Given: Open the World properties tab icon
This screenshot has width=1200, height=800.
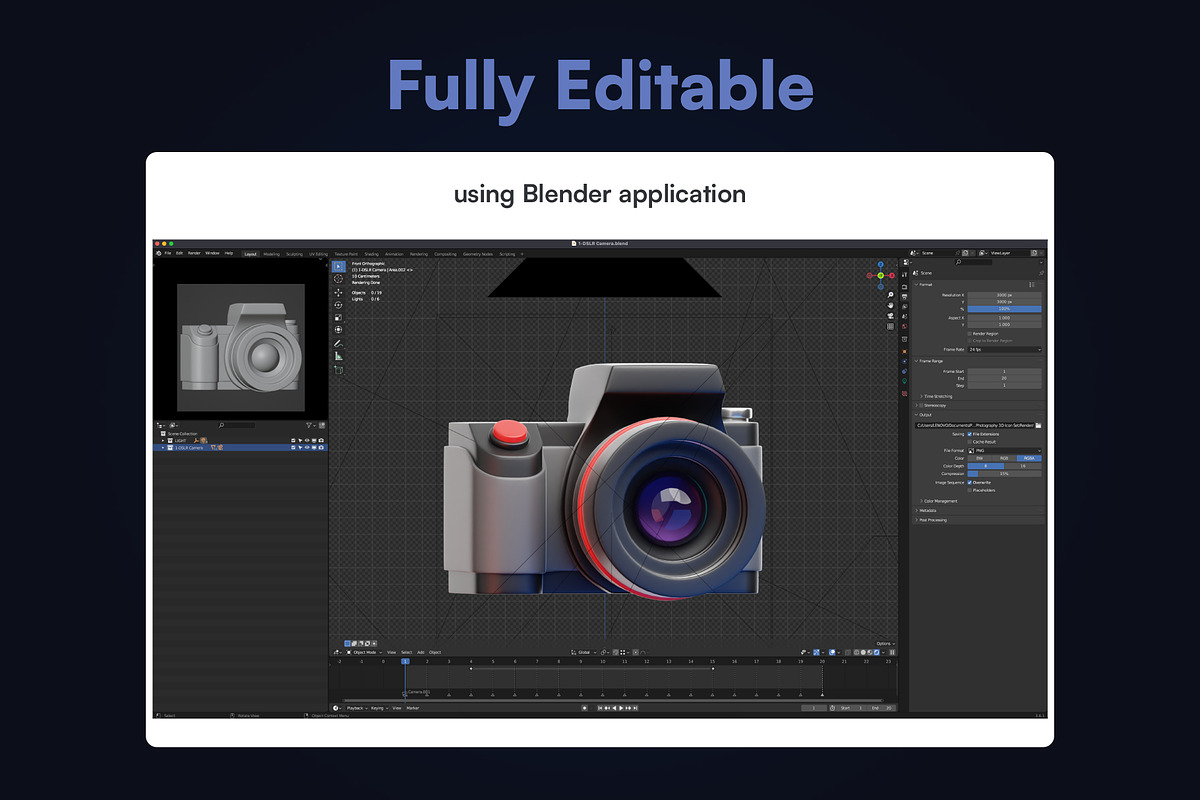Looking at the screenshot, I should coord(905,326).
